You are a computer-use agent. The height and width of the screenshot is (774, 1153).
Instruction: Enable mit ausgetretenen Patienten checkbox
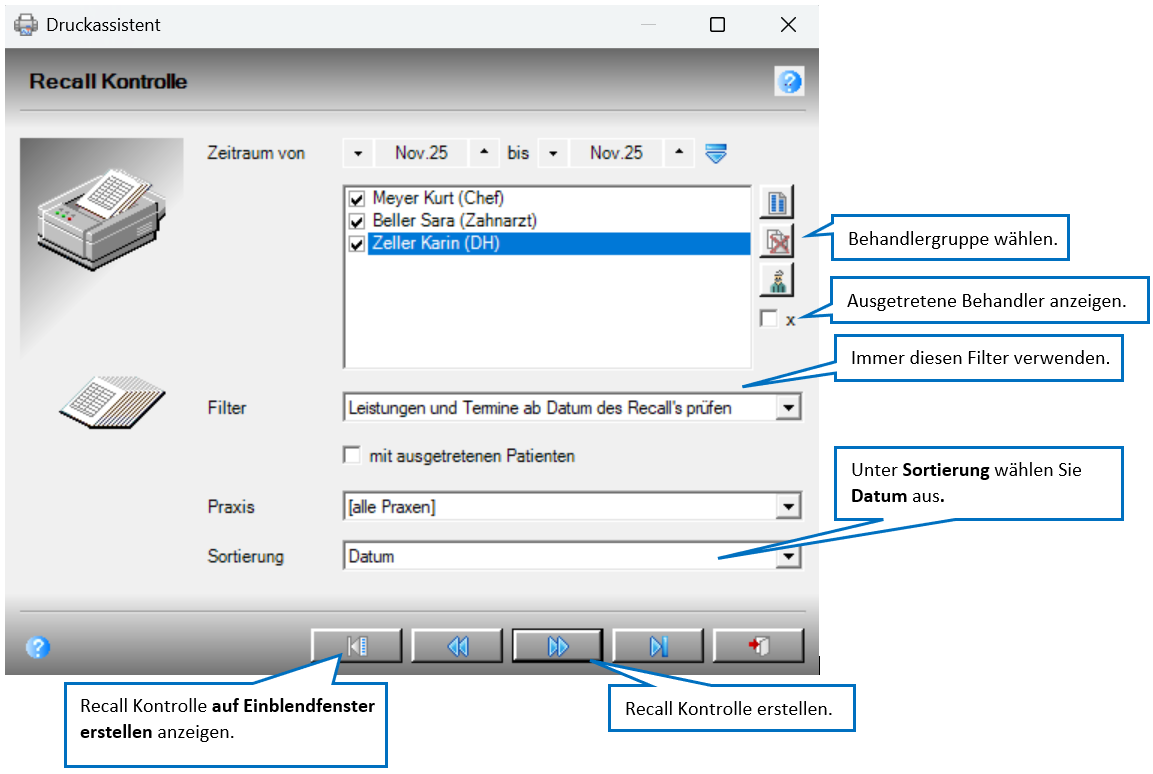point(352,456)
